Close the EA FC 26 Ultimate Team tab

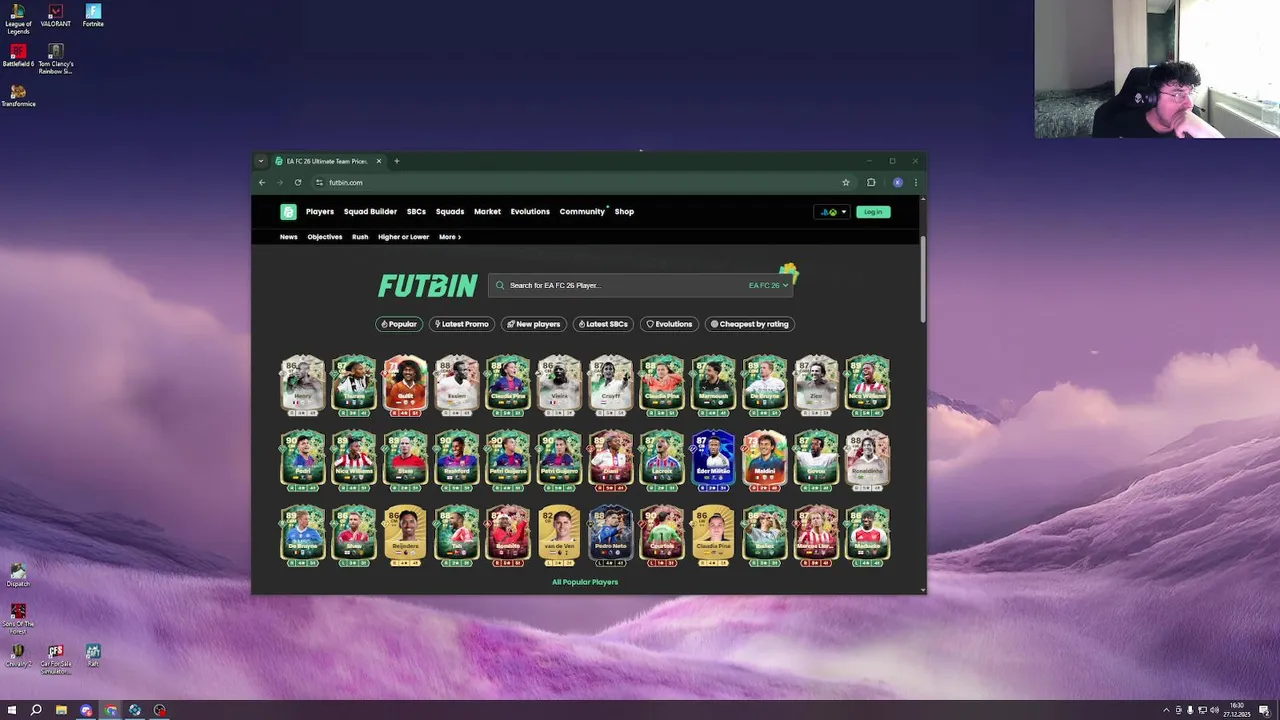[379, 161]
